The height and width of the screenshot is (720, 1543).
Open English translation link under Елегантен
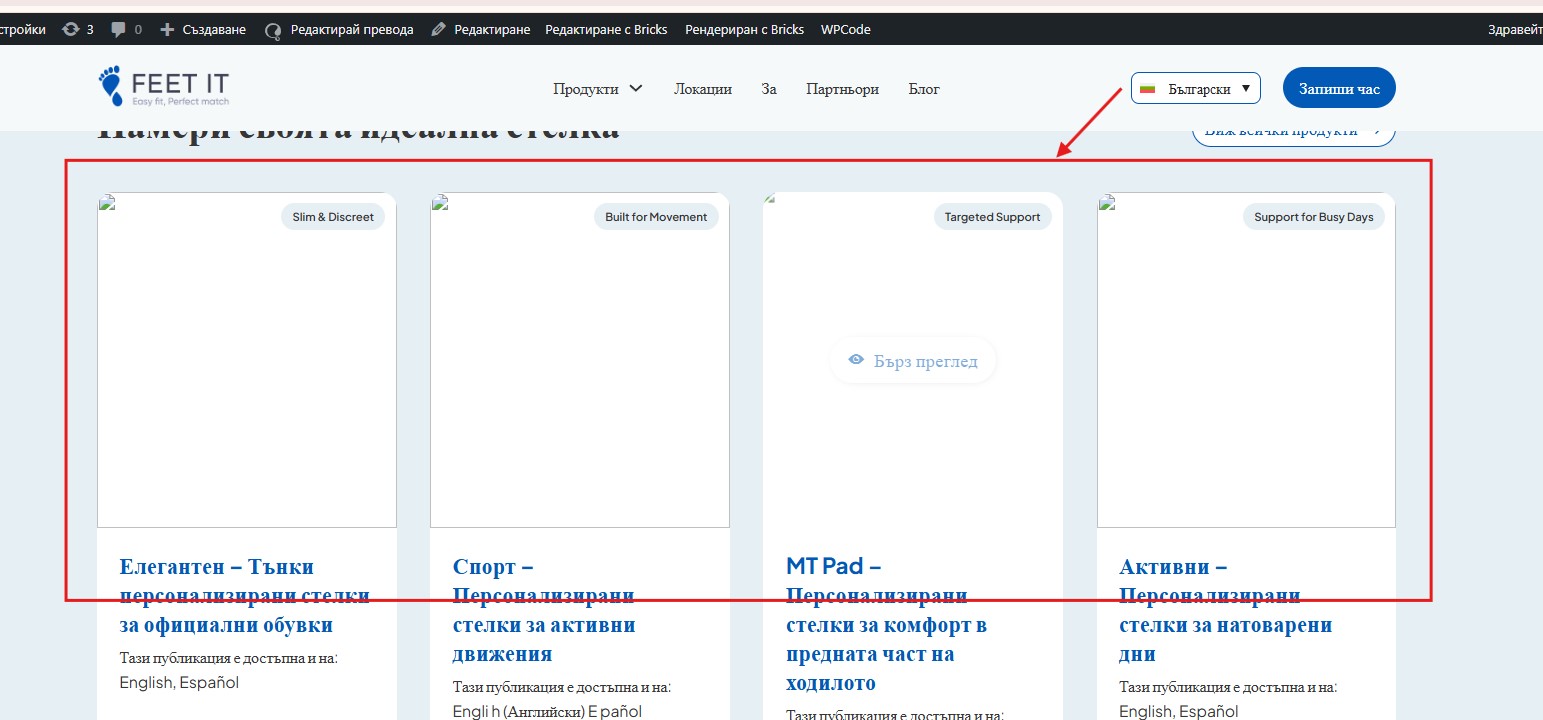click(145, 683)
